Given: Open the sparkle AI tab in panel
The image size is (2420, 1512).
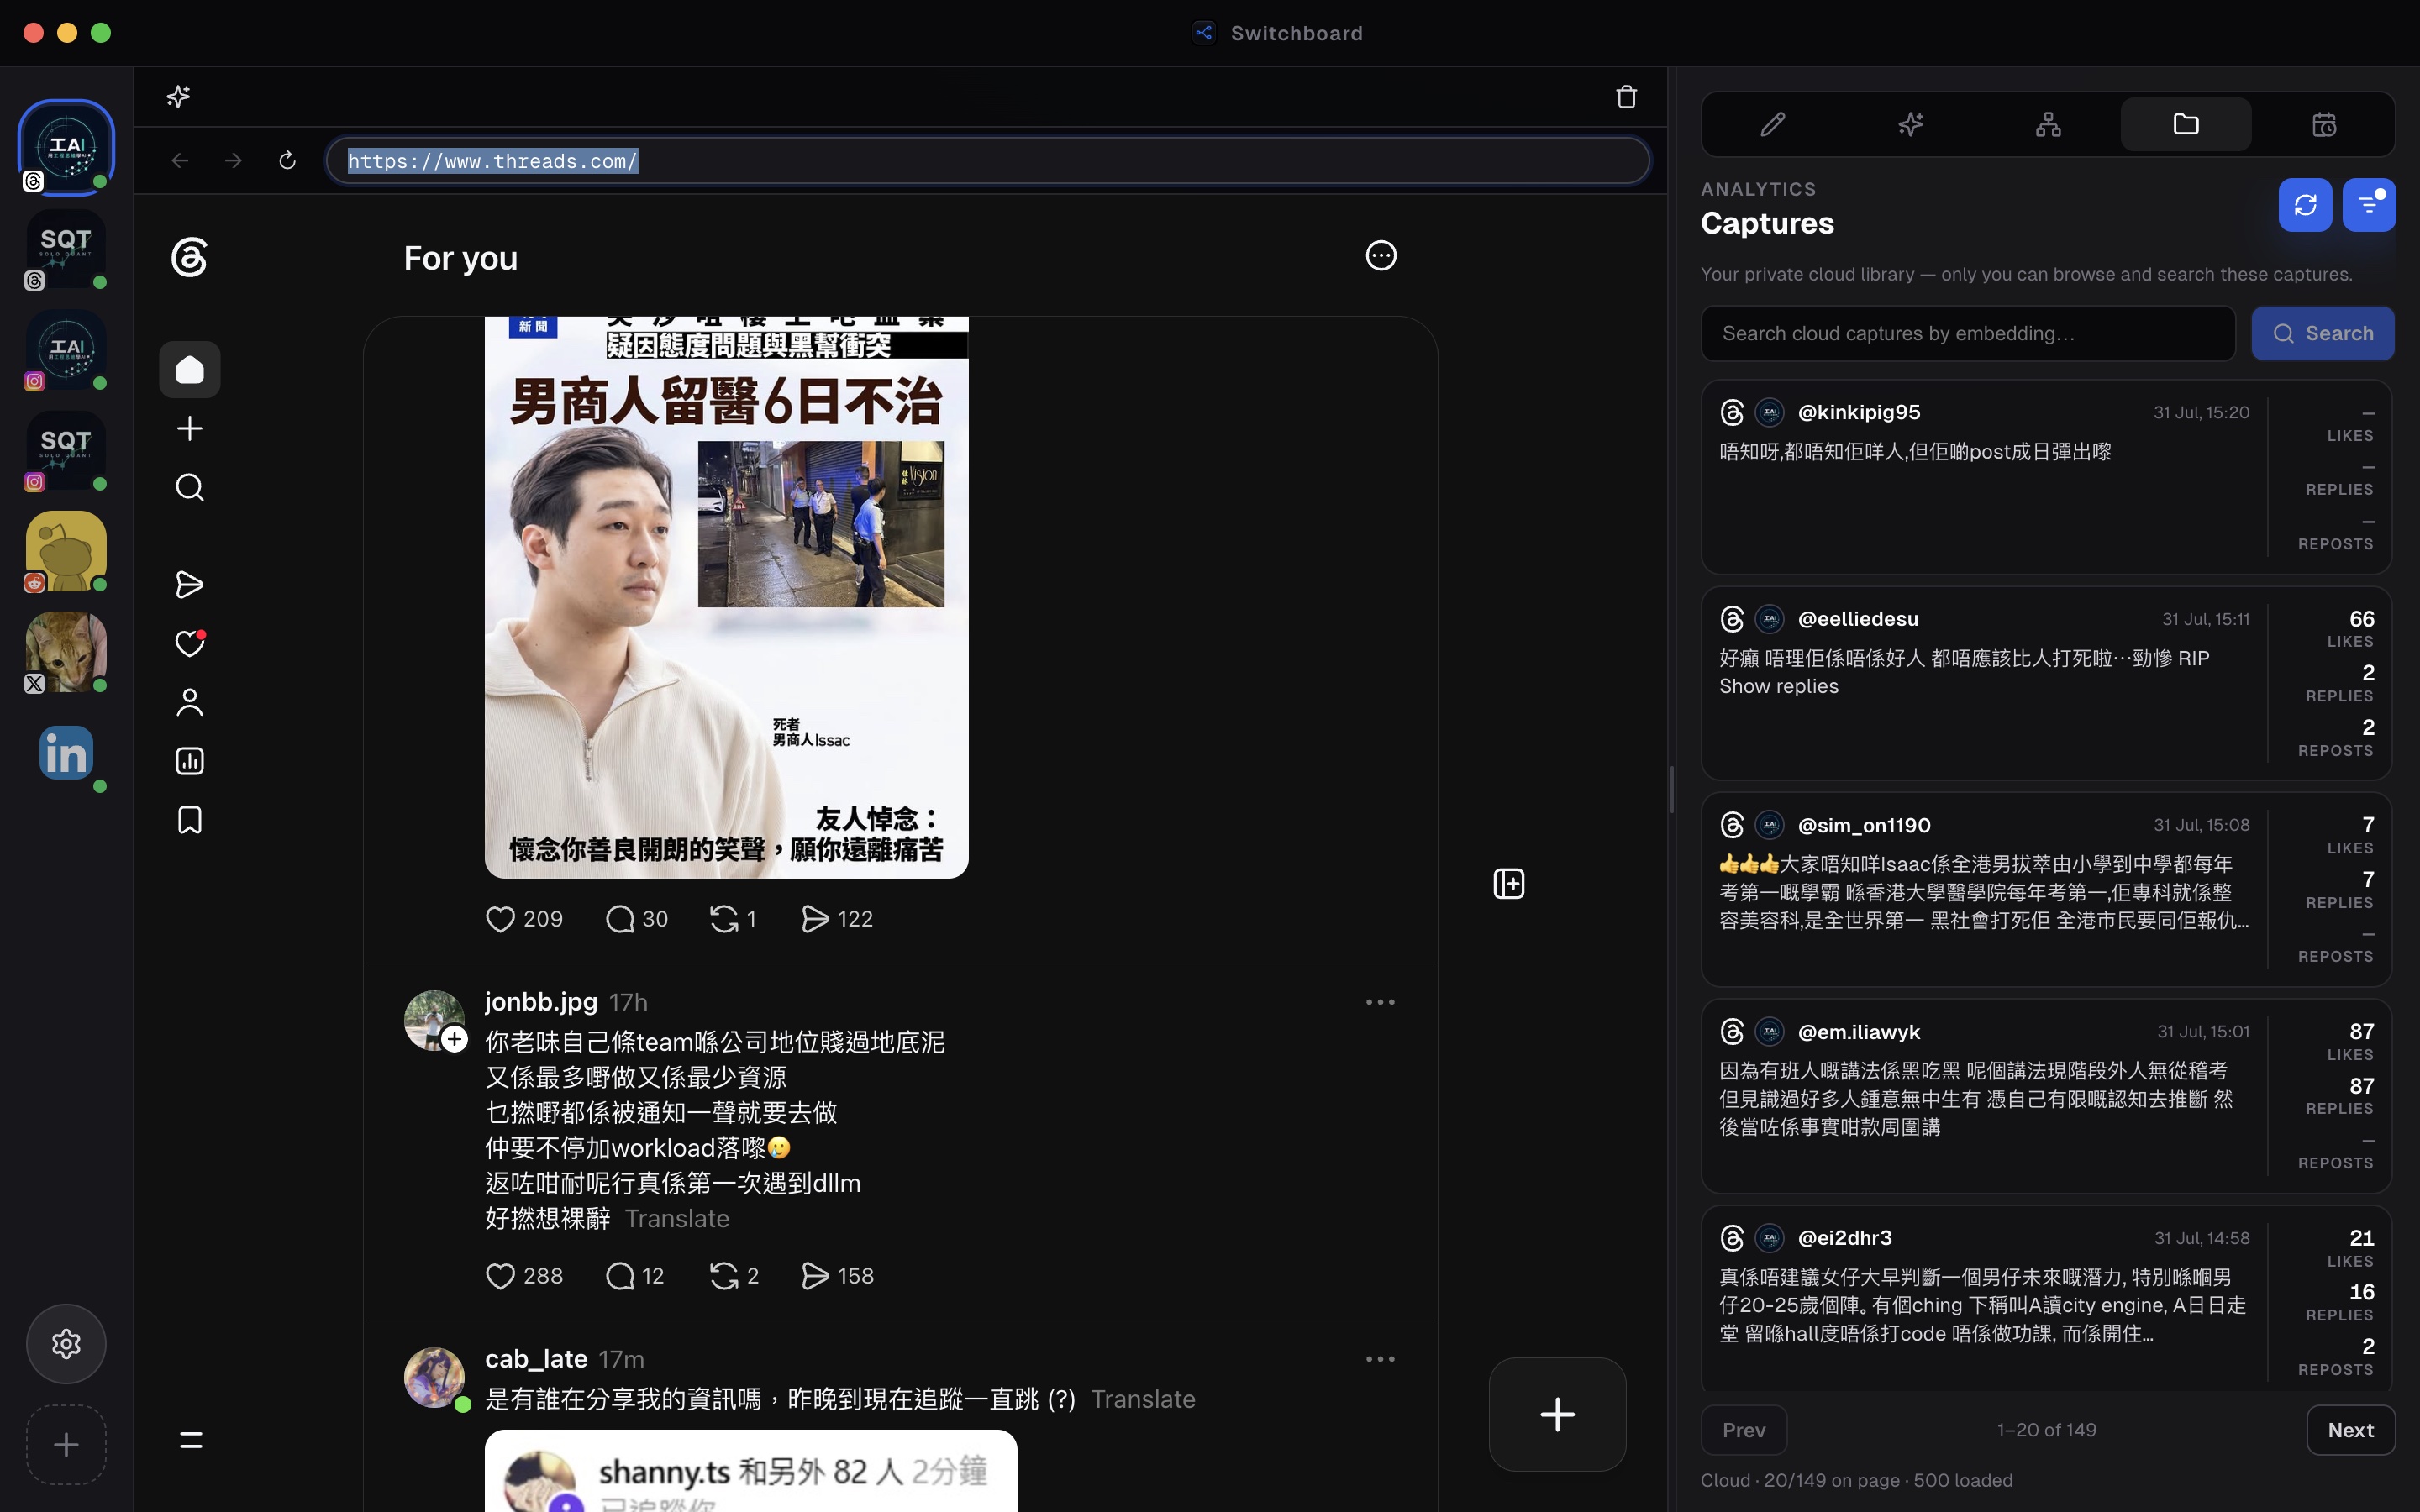Looking at the screenshot, I should 1910,124.
